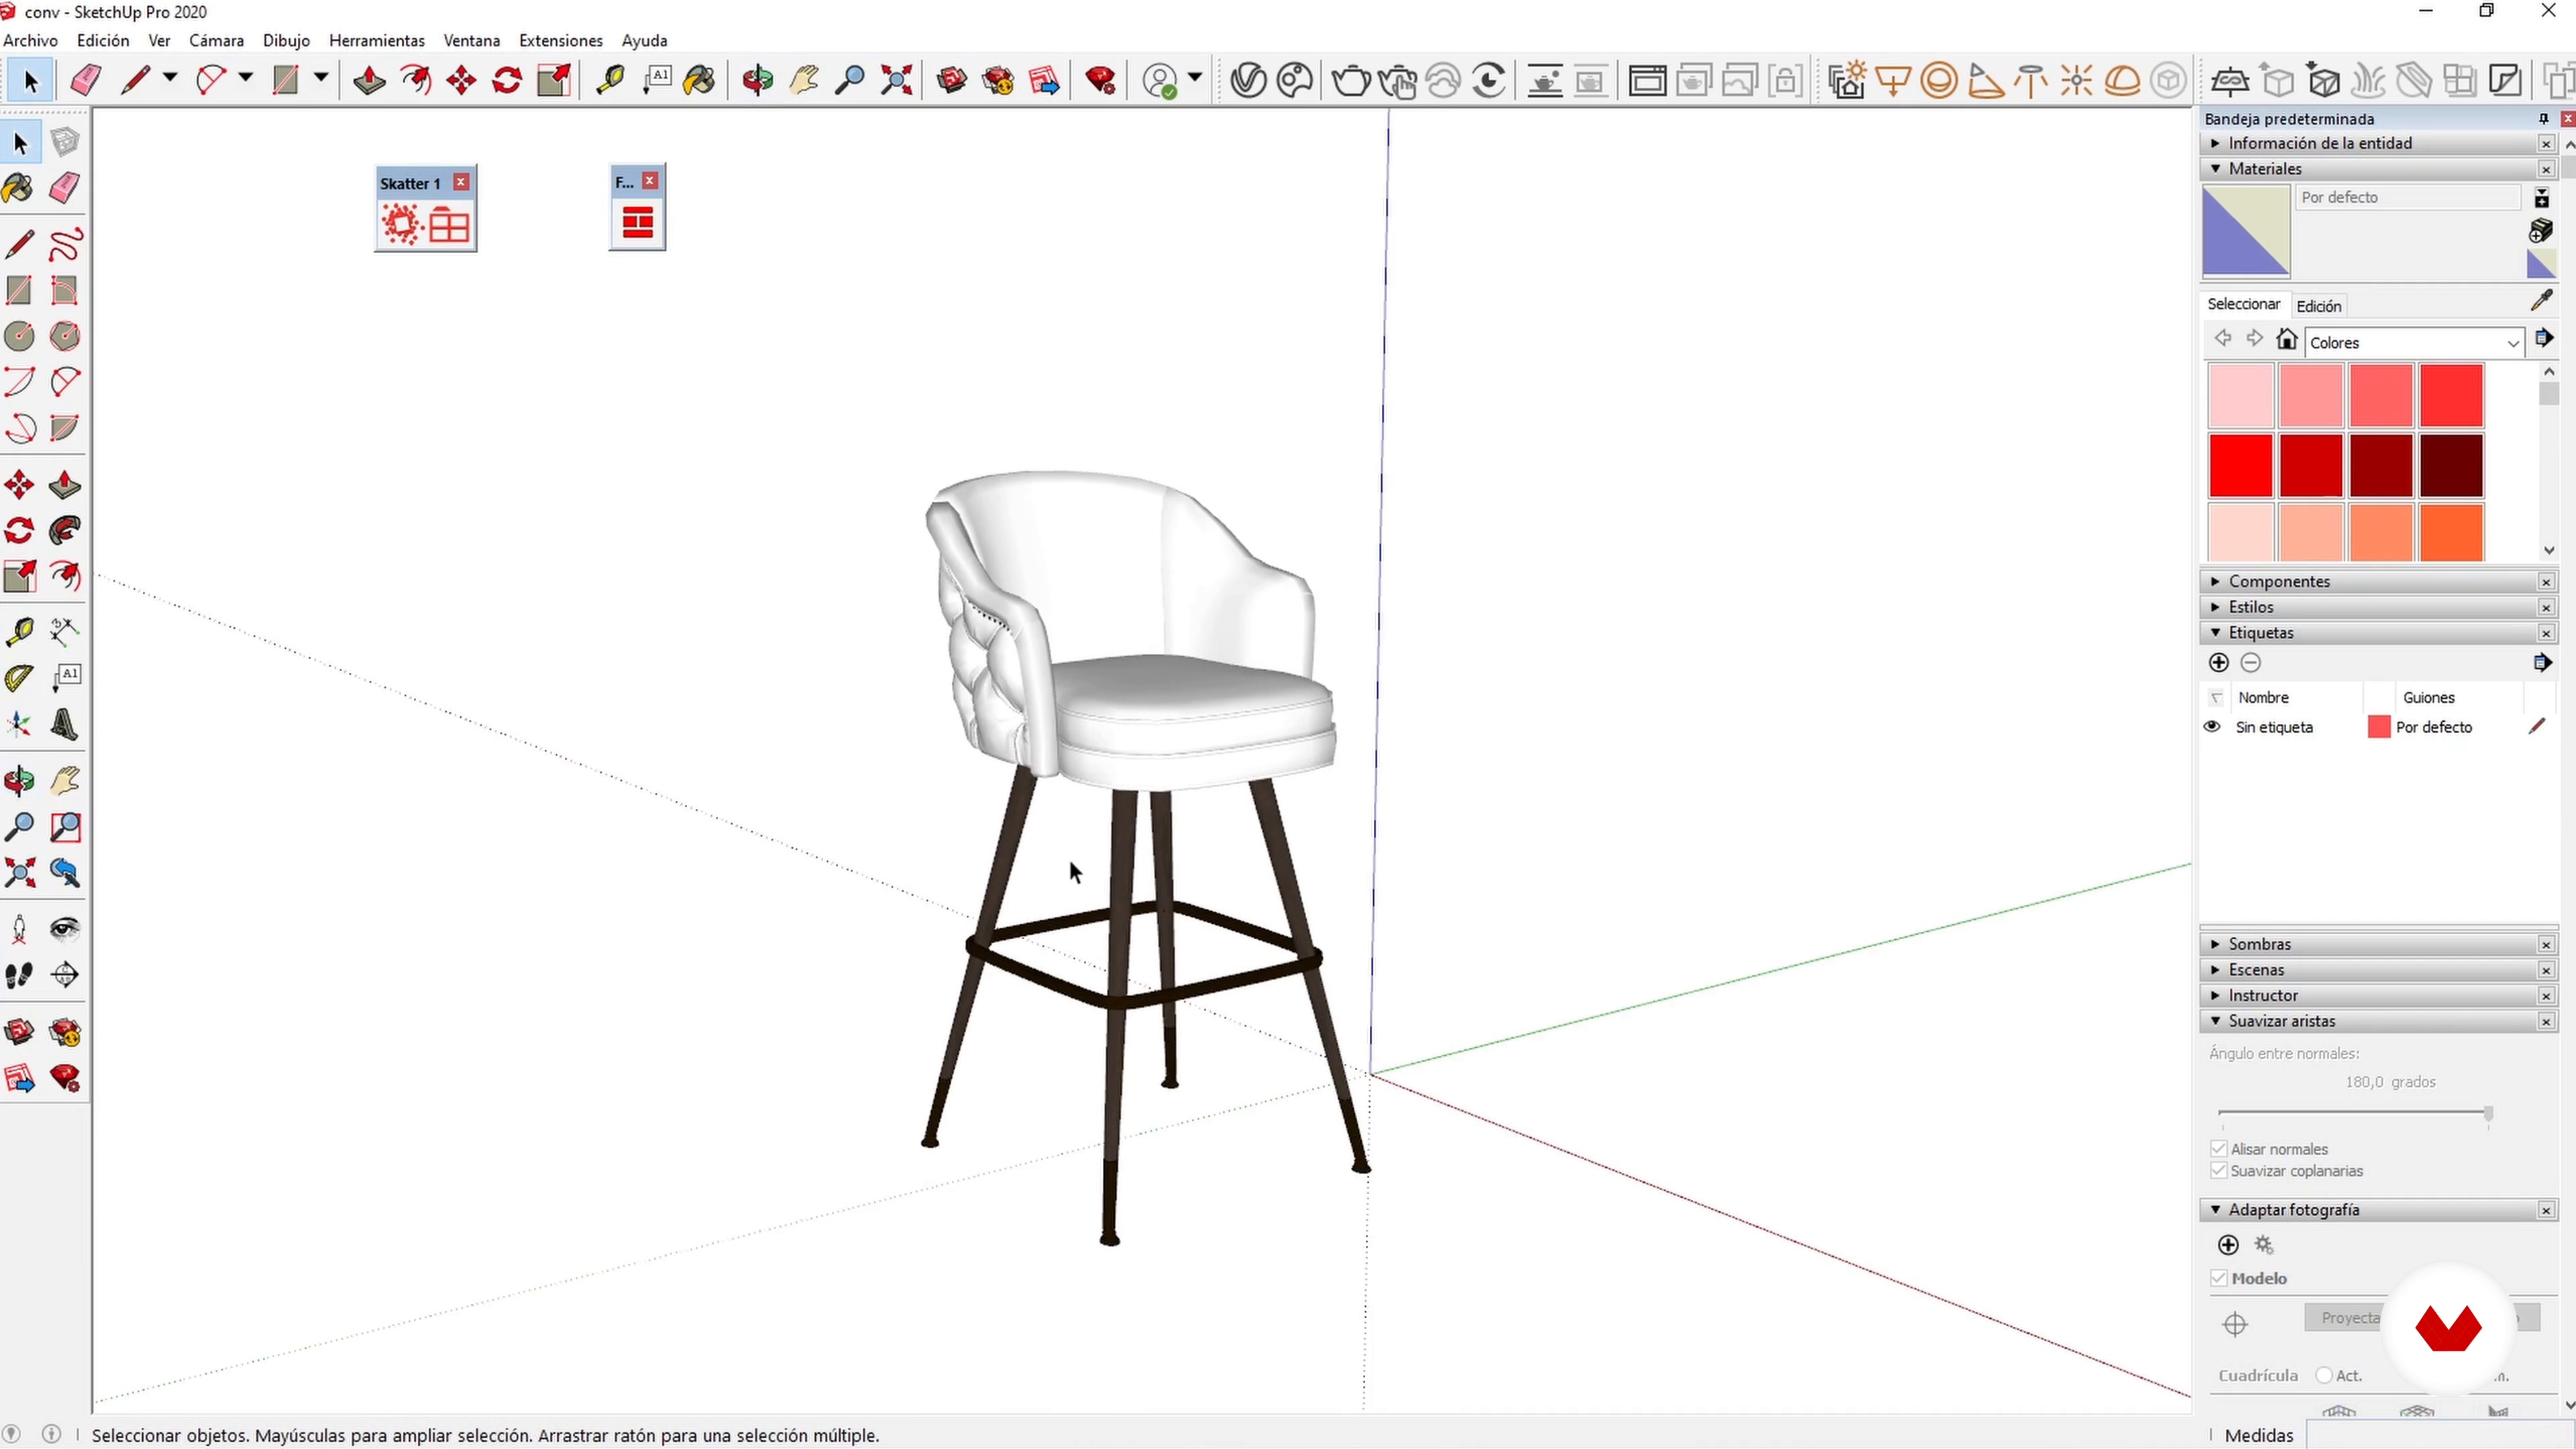
Task: Click the Zoom Extents tool in top toolbar
Action: (x=897, y=80)
